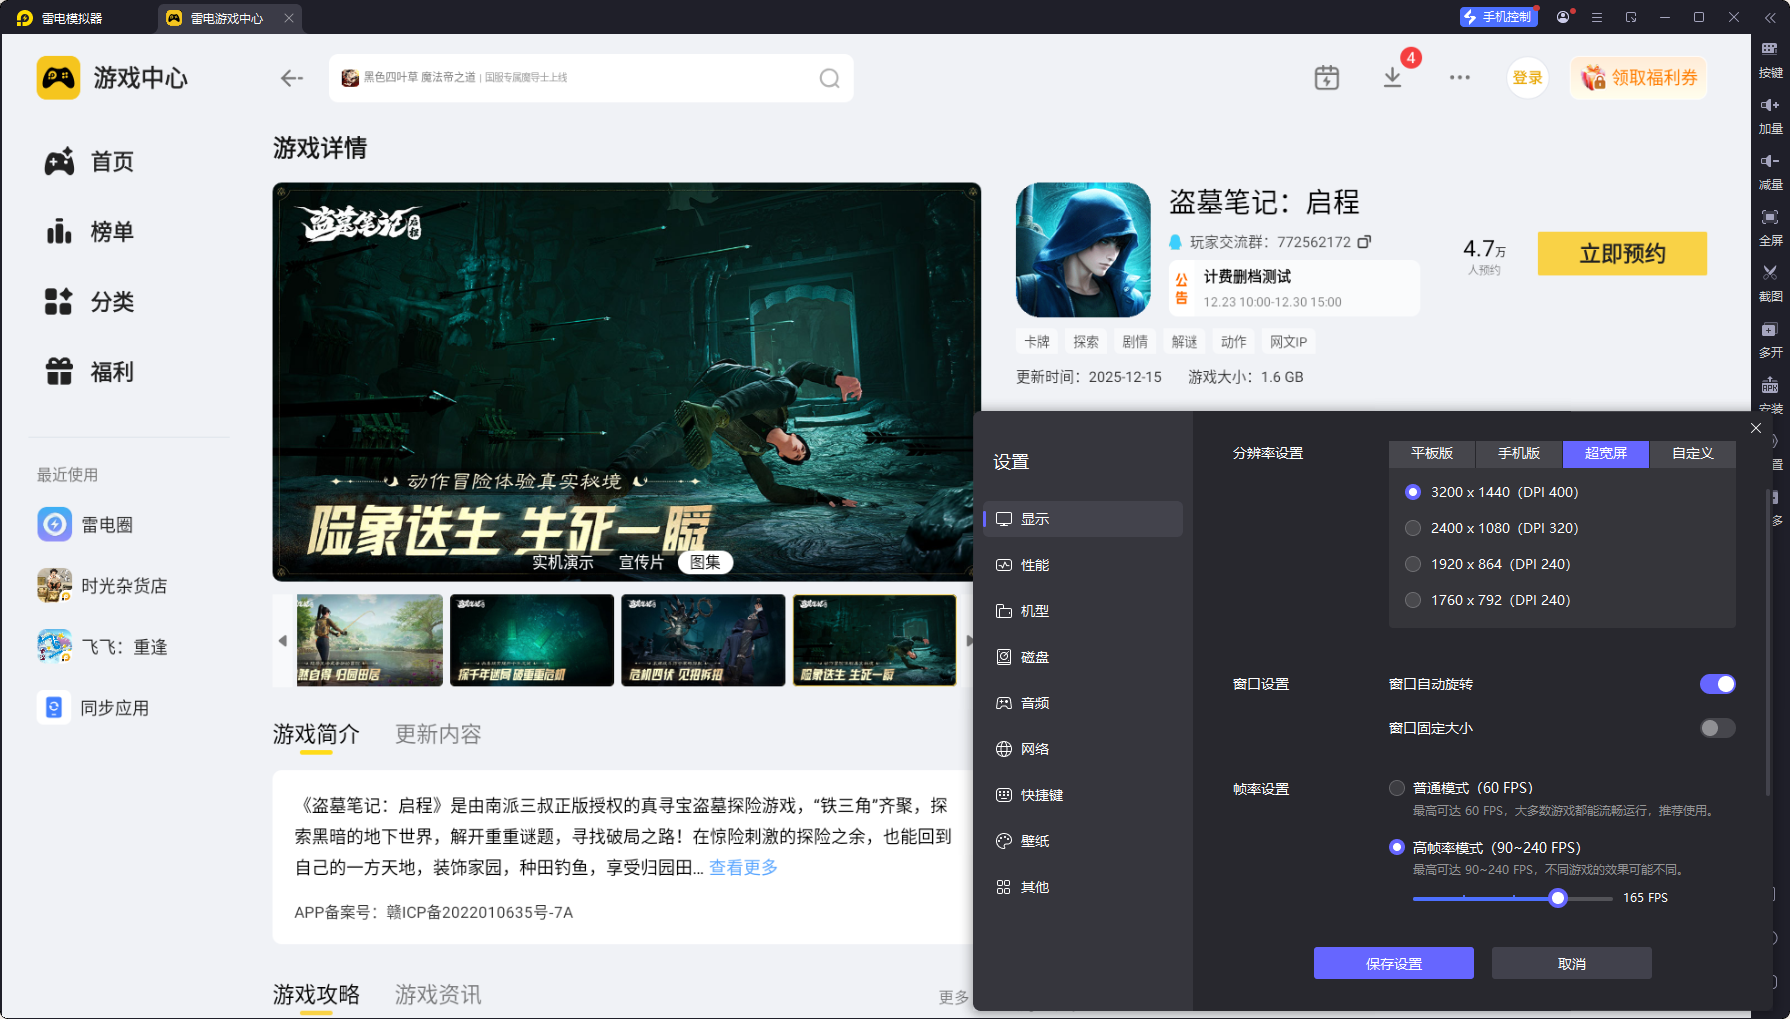This screenshot has height=1019, width=1790.
Task: Click the back arrow beside the search box
Action: [291, 78]
